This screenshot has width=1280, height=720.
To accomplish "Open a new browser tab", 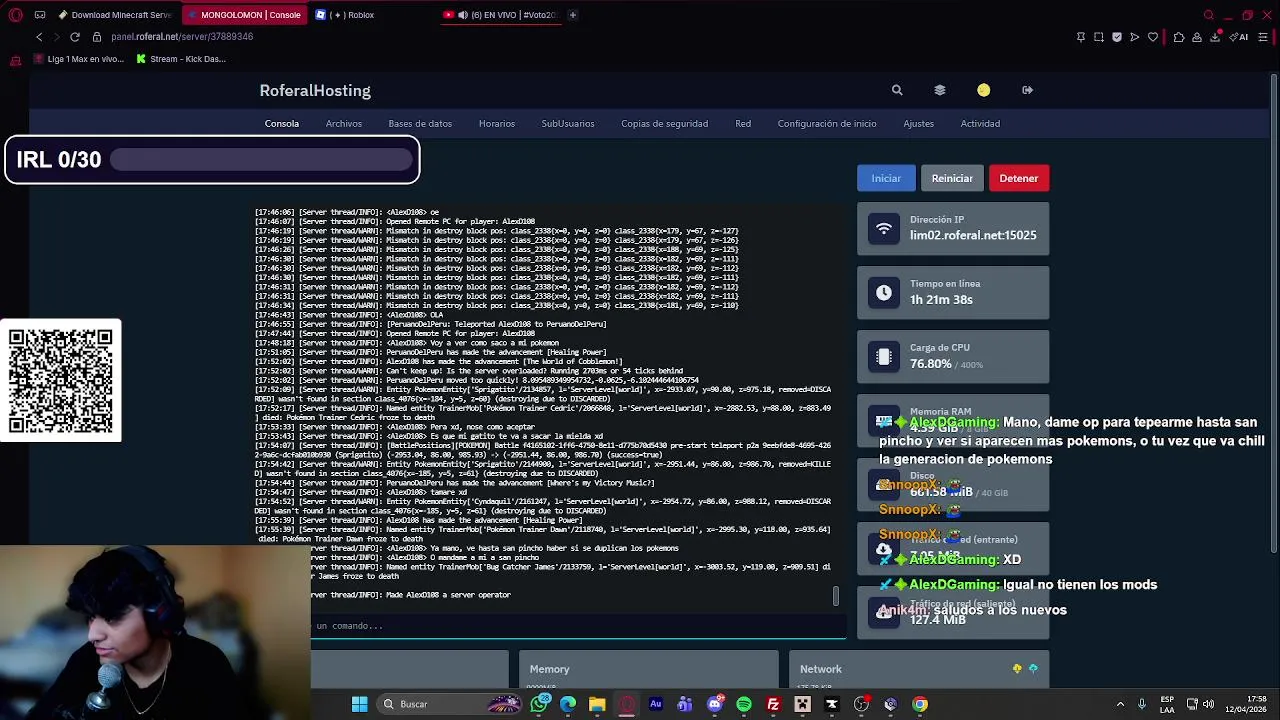I will pyautogui.click(x=573, y=15).
